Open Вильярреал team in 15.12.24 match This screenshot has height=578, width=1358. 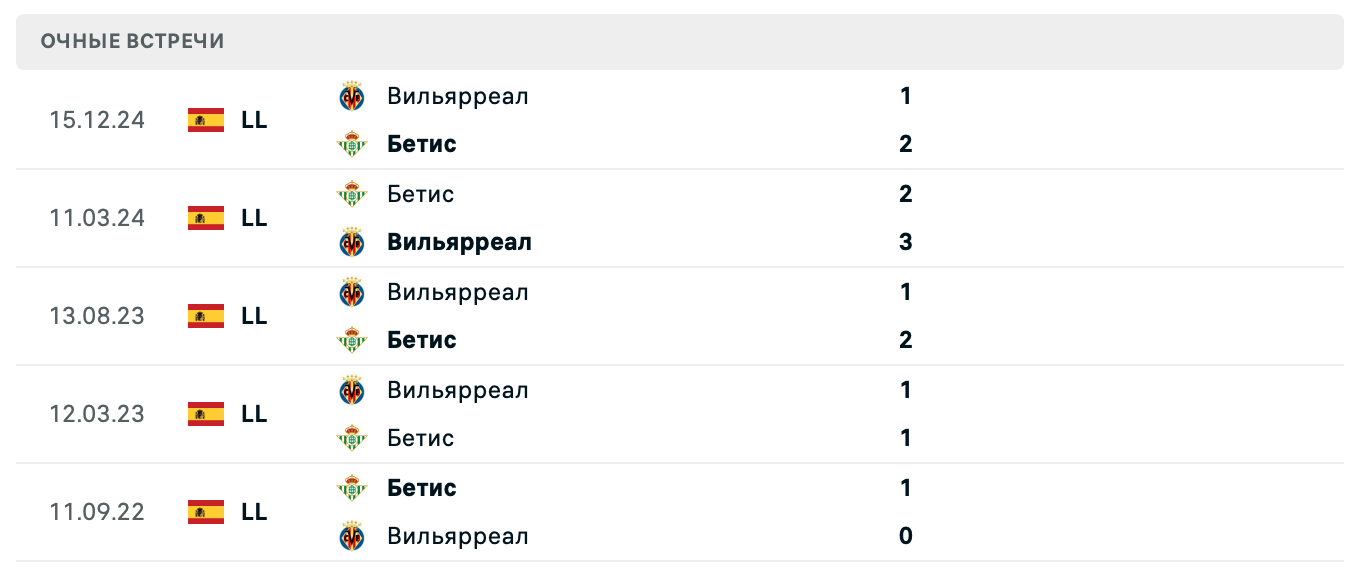458,96
